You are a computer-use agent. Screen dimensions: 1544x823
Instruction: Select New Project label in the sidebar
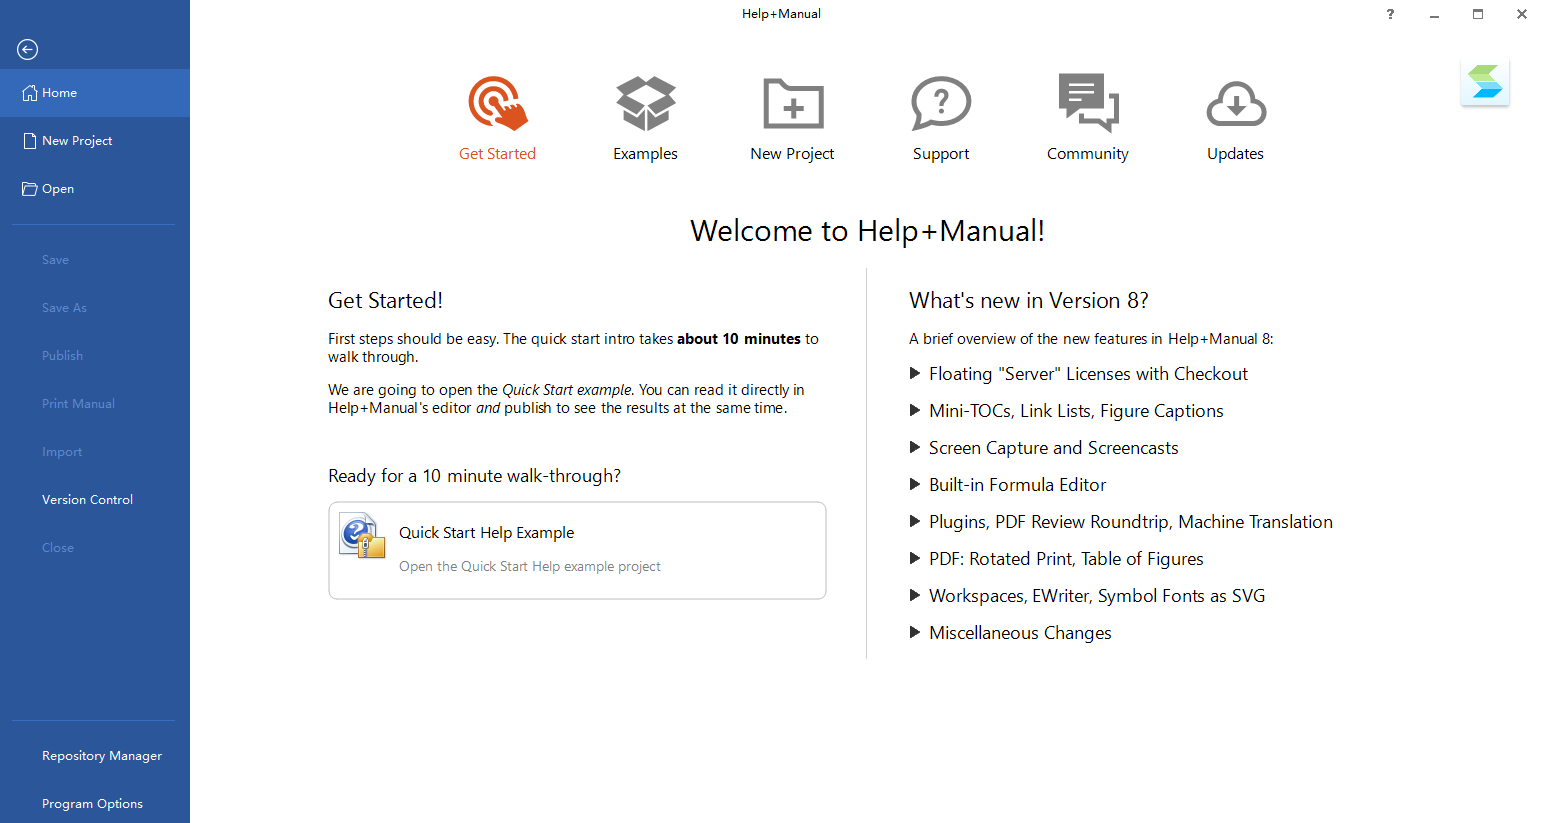click(77, 141)
